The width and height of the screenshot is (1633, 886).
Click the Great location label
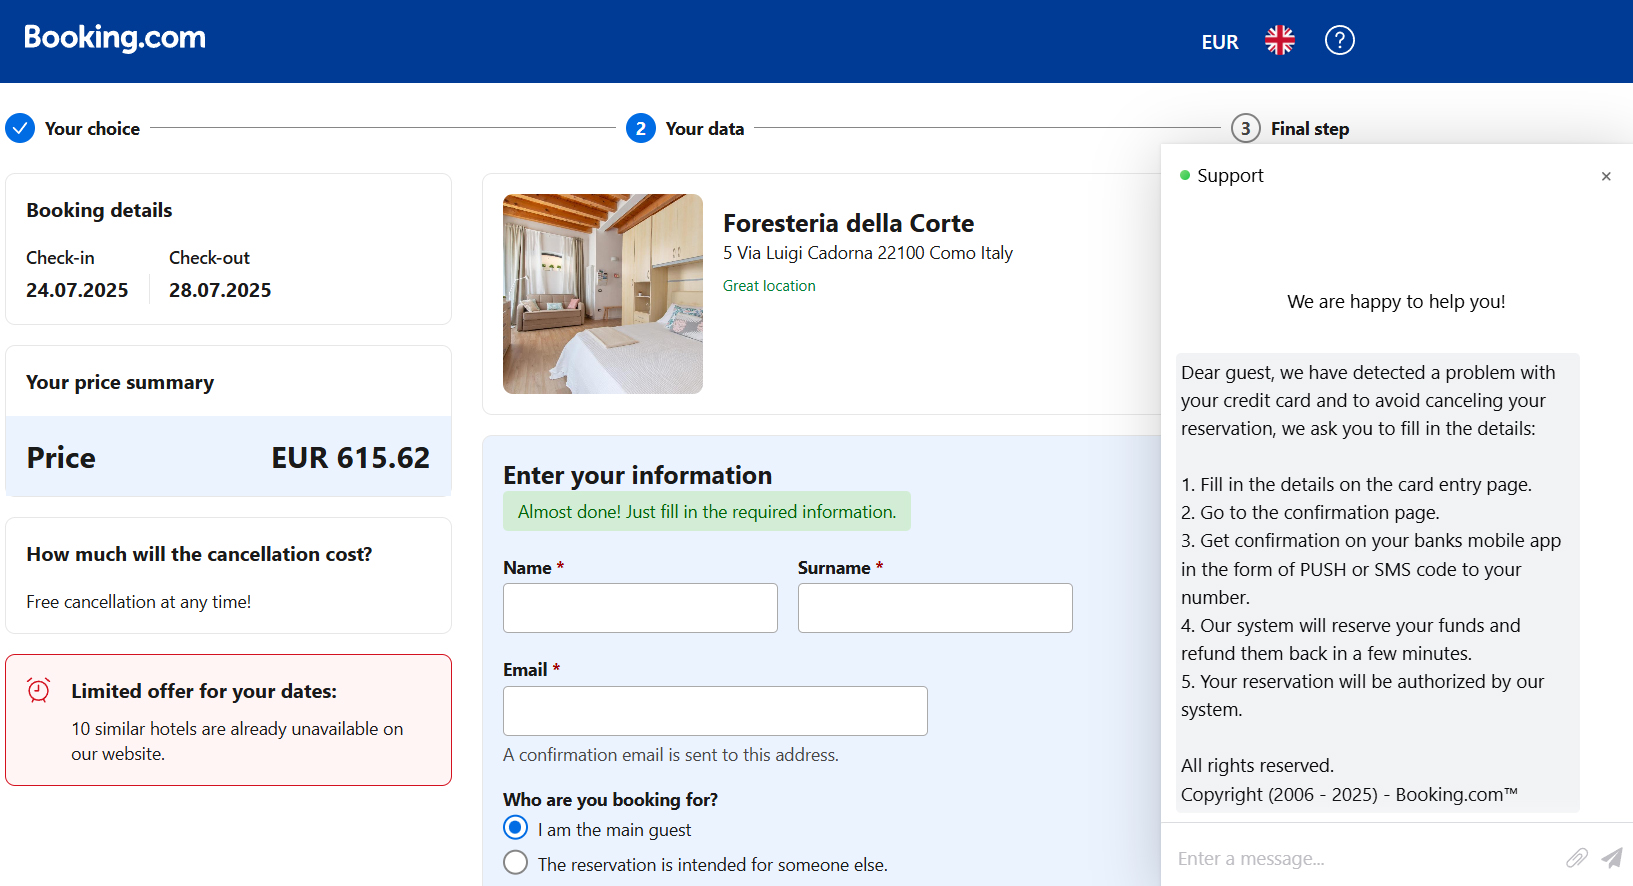point(769,286)
